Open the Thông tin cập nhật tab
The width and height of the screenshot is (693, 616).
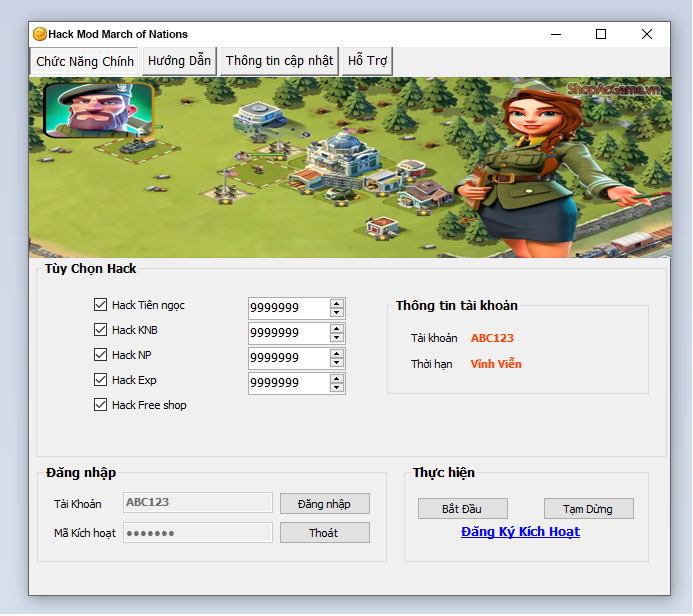(x=279, y=61)
